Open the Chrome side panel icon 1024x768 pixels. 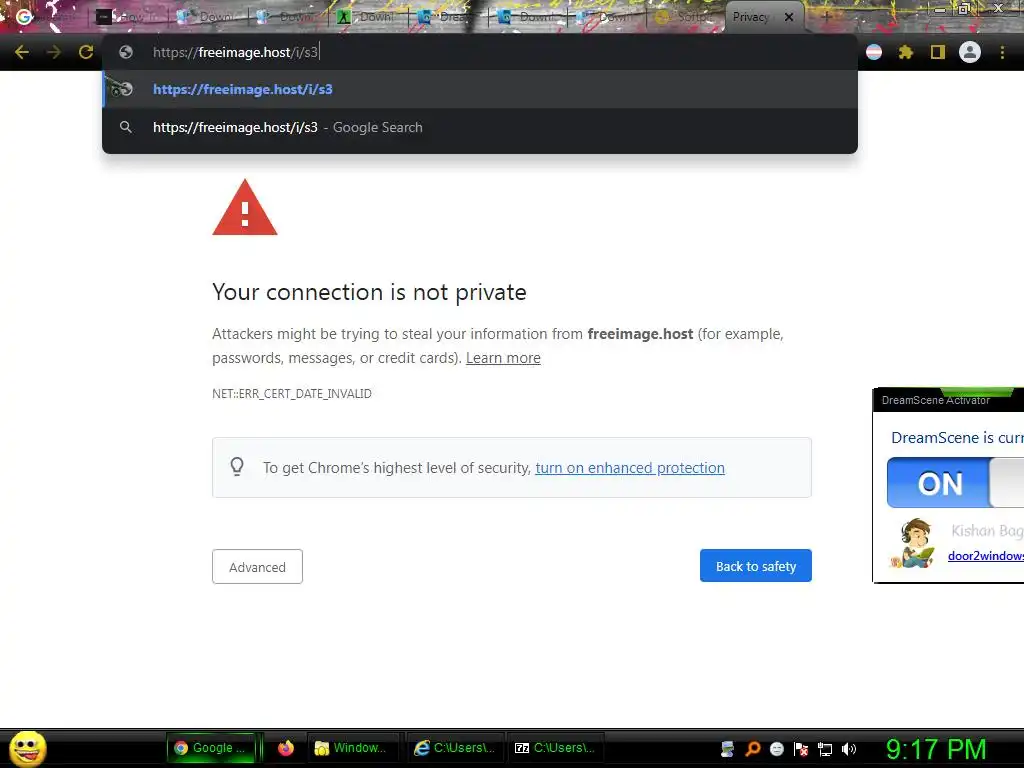(x=938, y=52)
